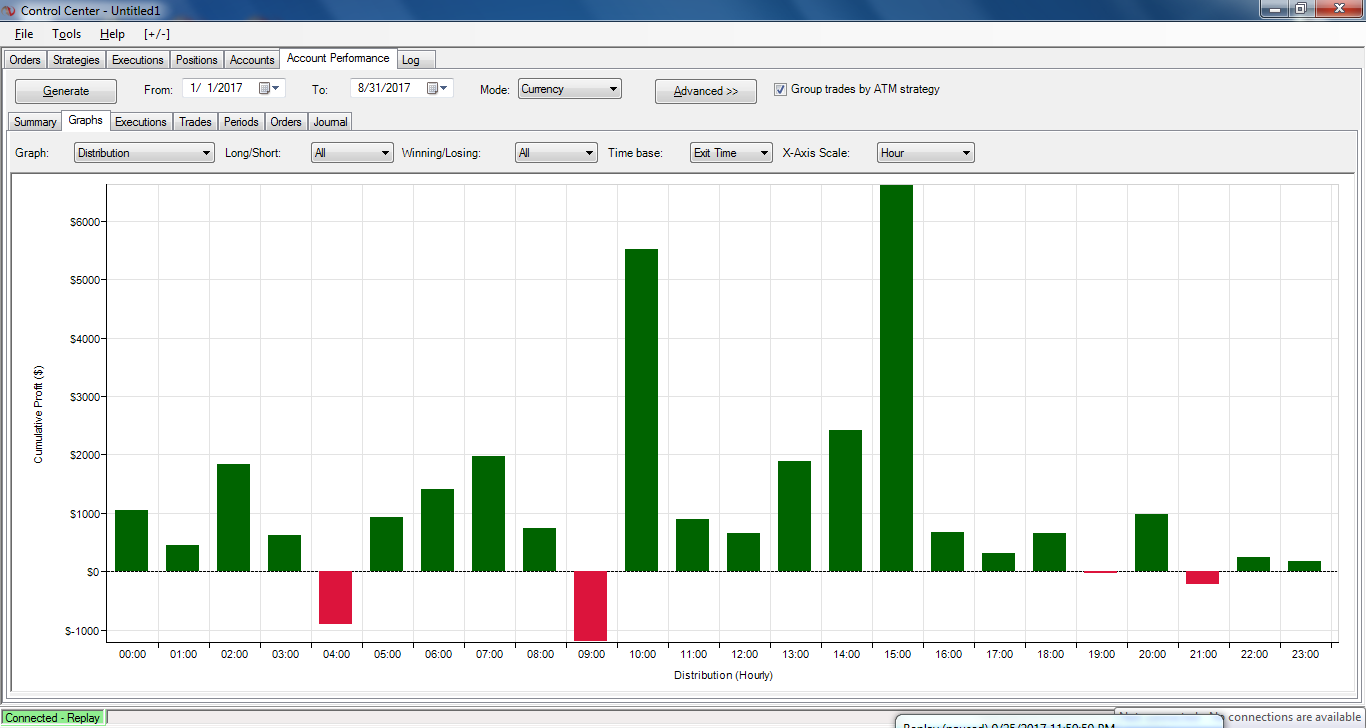Click the "Cumulative Profit ($)" axis title
This screenshot has width=1366, height=728.
point(39,413)
